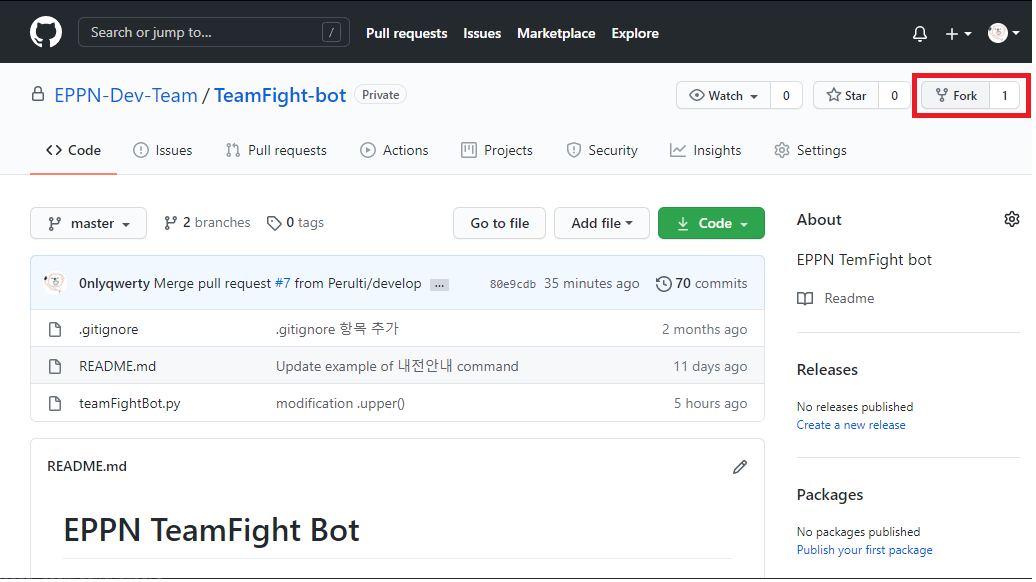1036x582 pixels.
Task: View the watchers count next to Watch
Action: click(786, 96)
